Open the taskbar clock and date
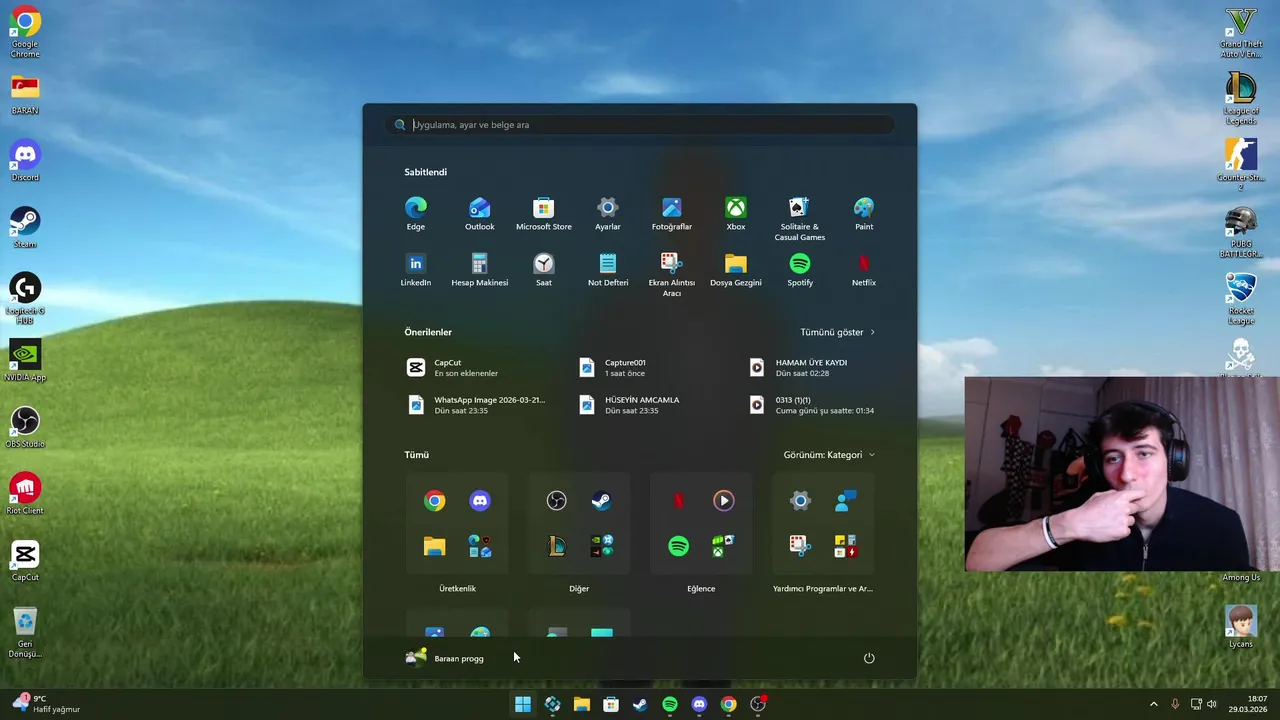Image resolution: width=1280 pixels, height=720 pixels. [1247, 704]
